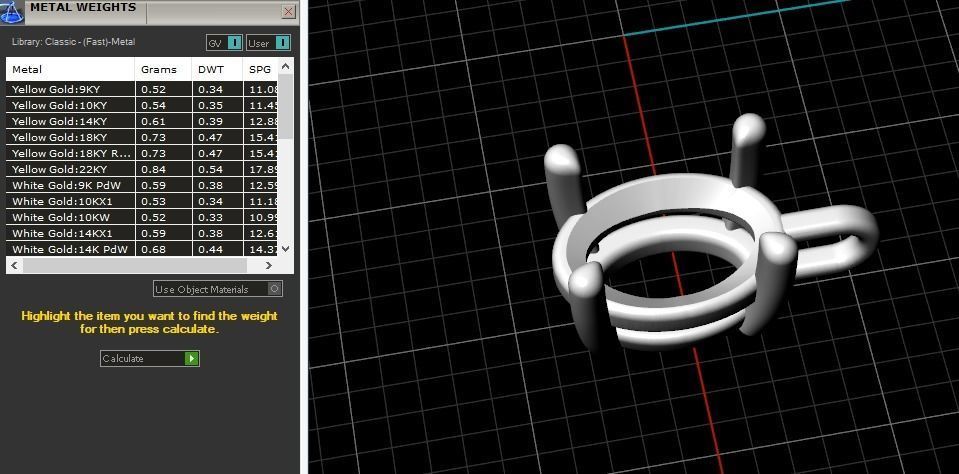The height and width of the screenshot is (474, 959).
Task: Close the Metal Weights panel
Action: [x=289, y=12]
